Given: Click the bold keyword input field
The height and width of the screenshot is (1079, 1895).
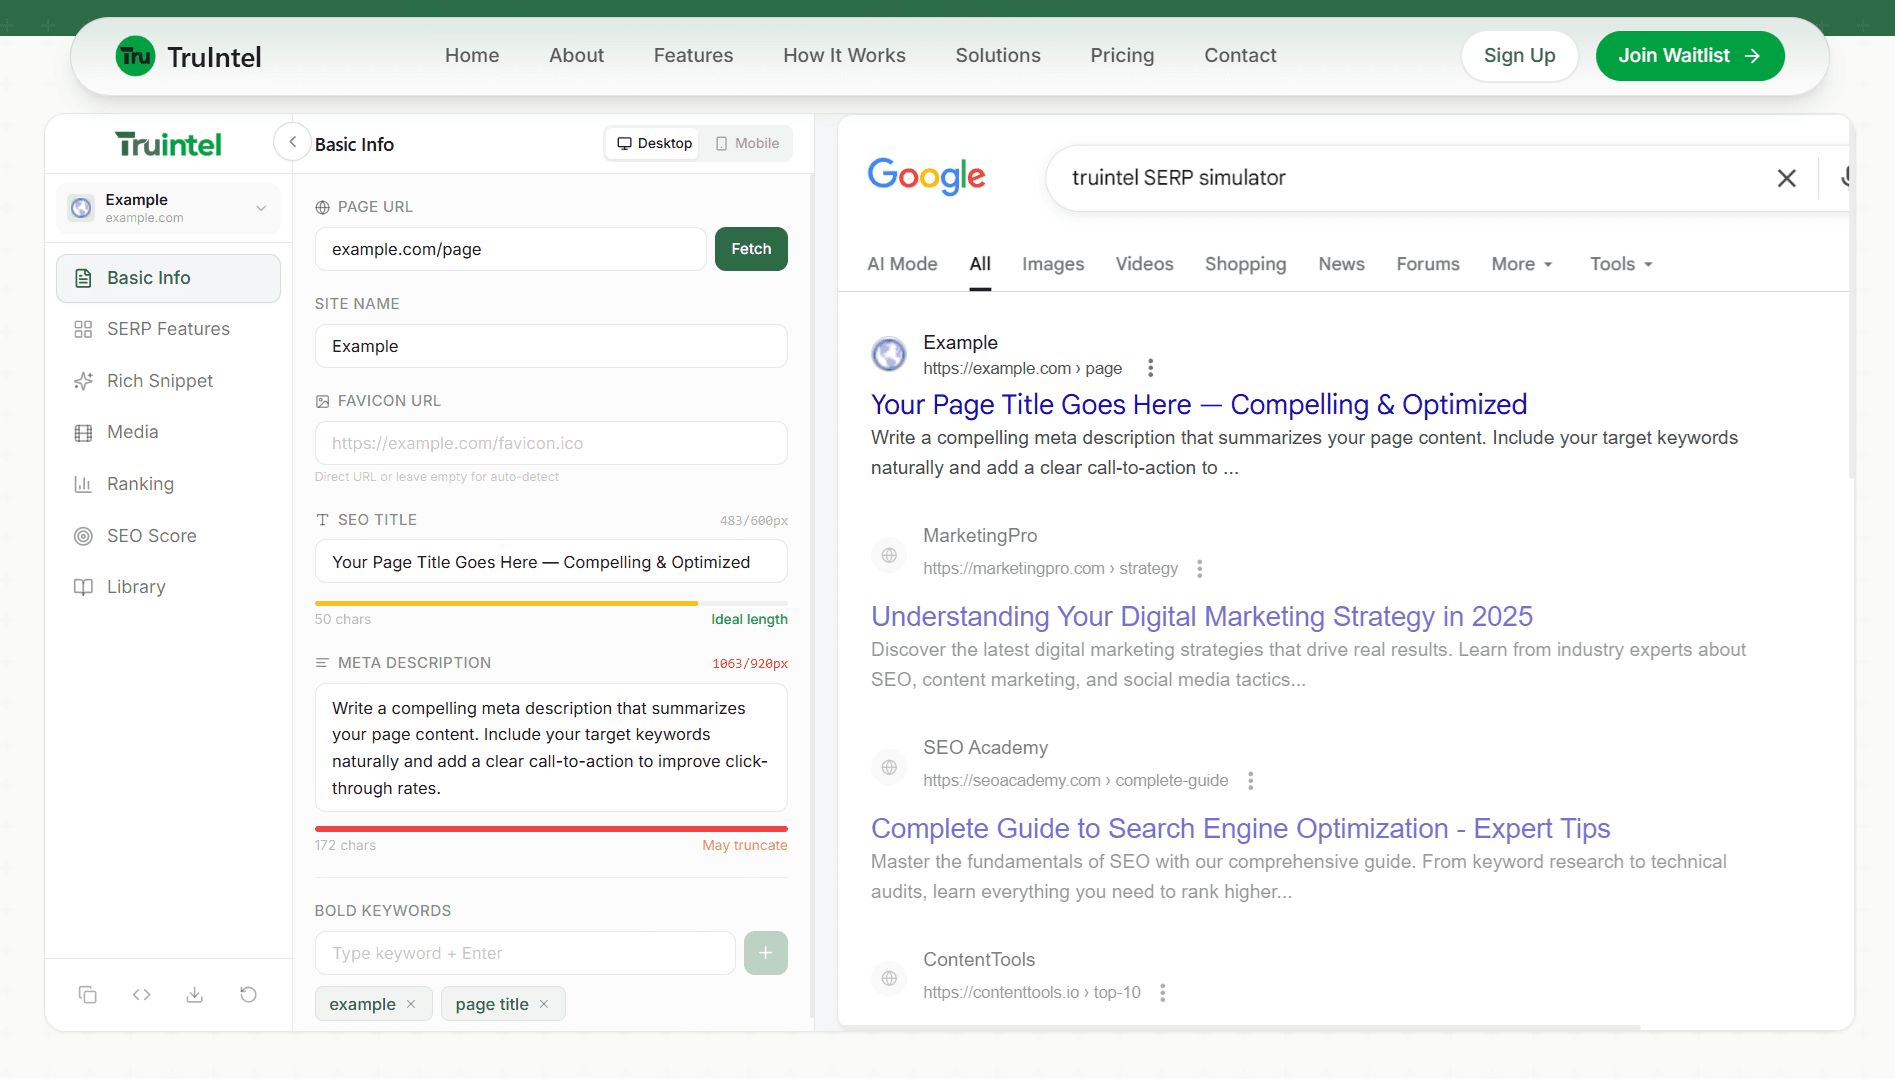Looking at the screenshot, I should pos(525,953).
